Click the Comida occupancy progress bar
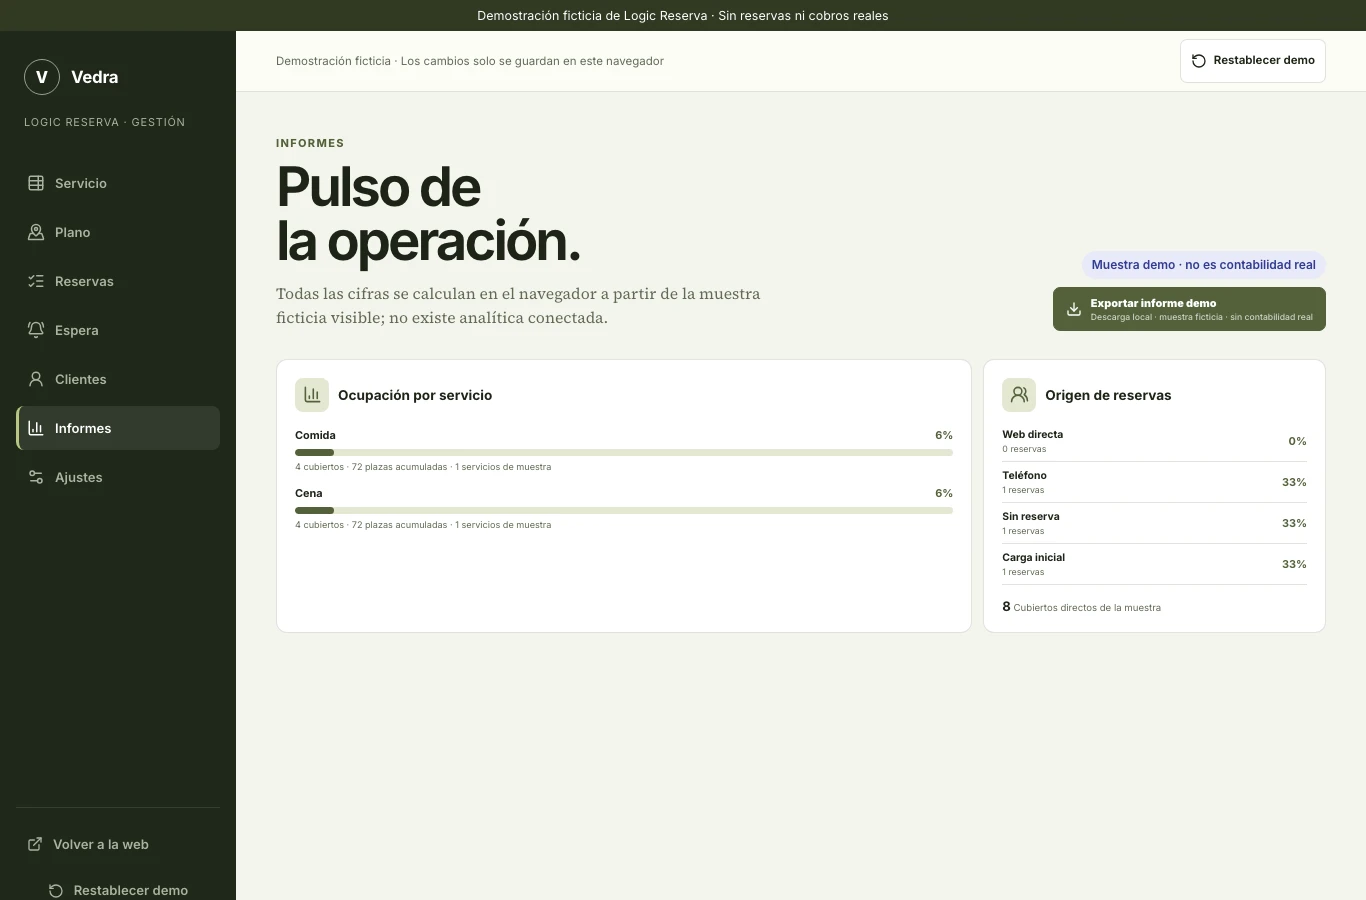Image resolution: width=1366 pixels, height=900 pixels. coord(624,453)
